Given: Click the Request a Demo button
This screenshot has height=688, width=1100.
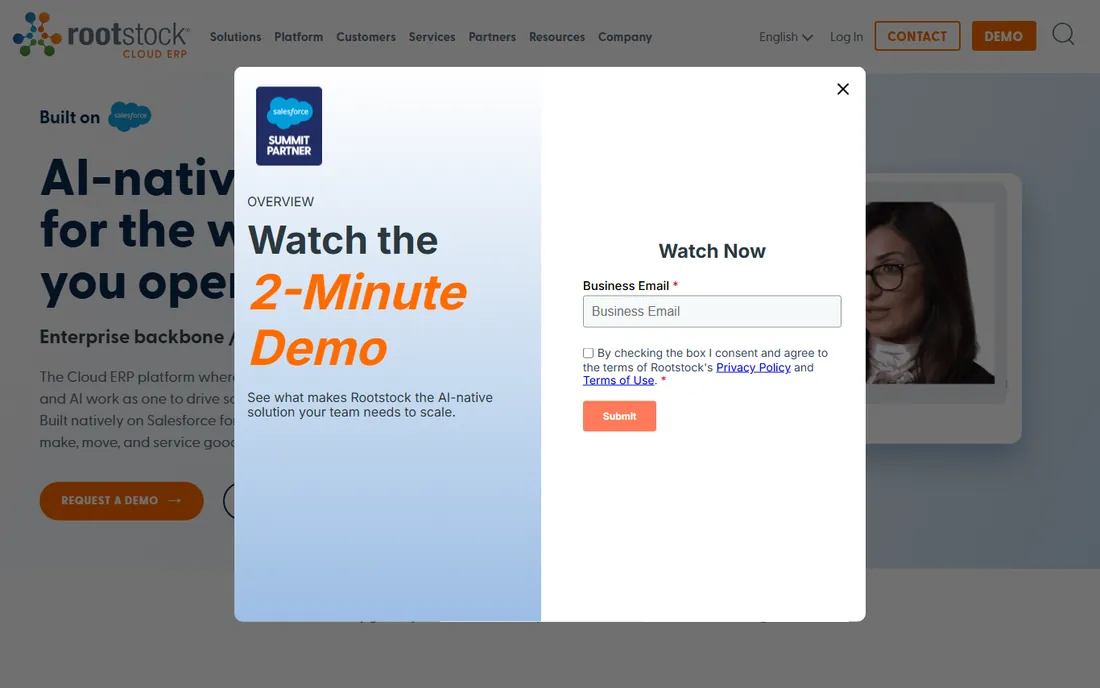Looking at the screenshot, I should 121,501.
